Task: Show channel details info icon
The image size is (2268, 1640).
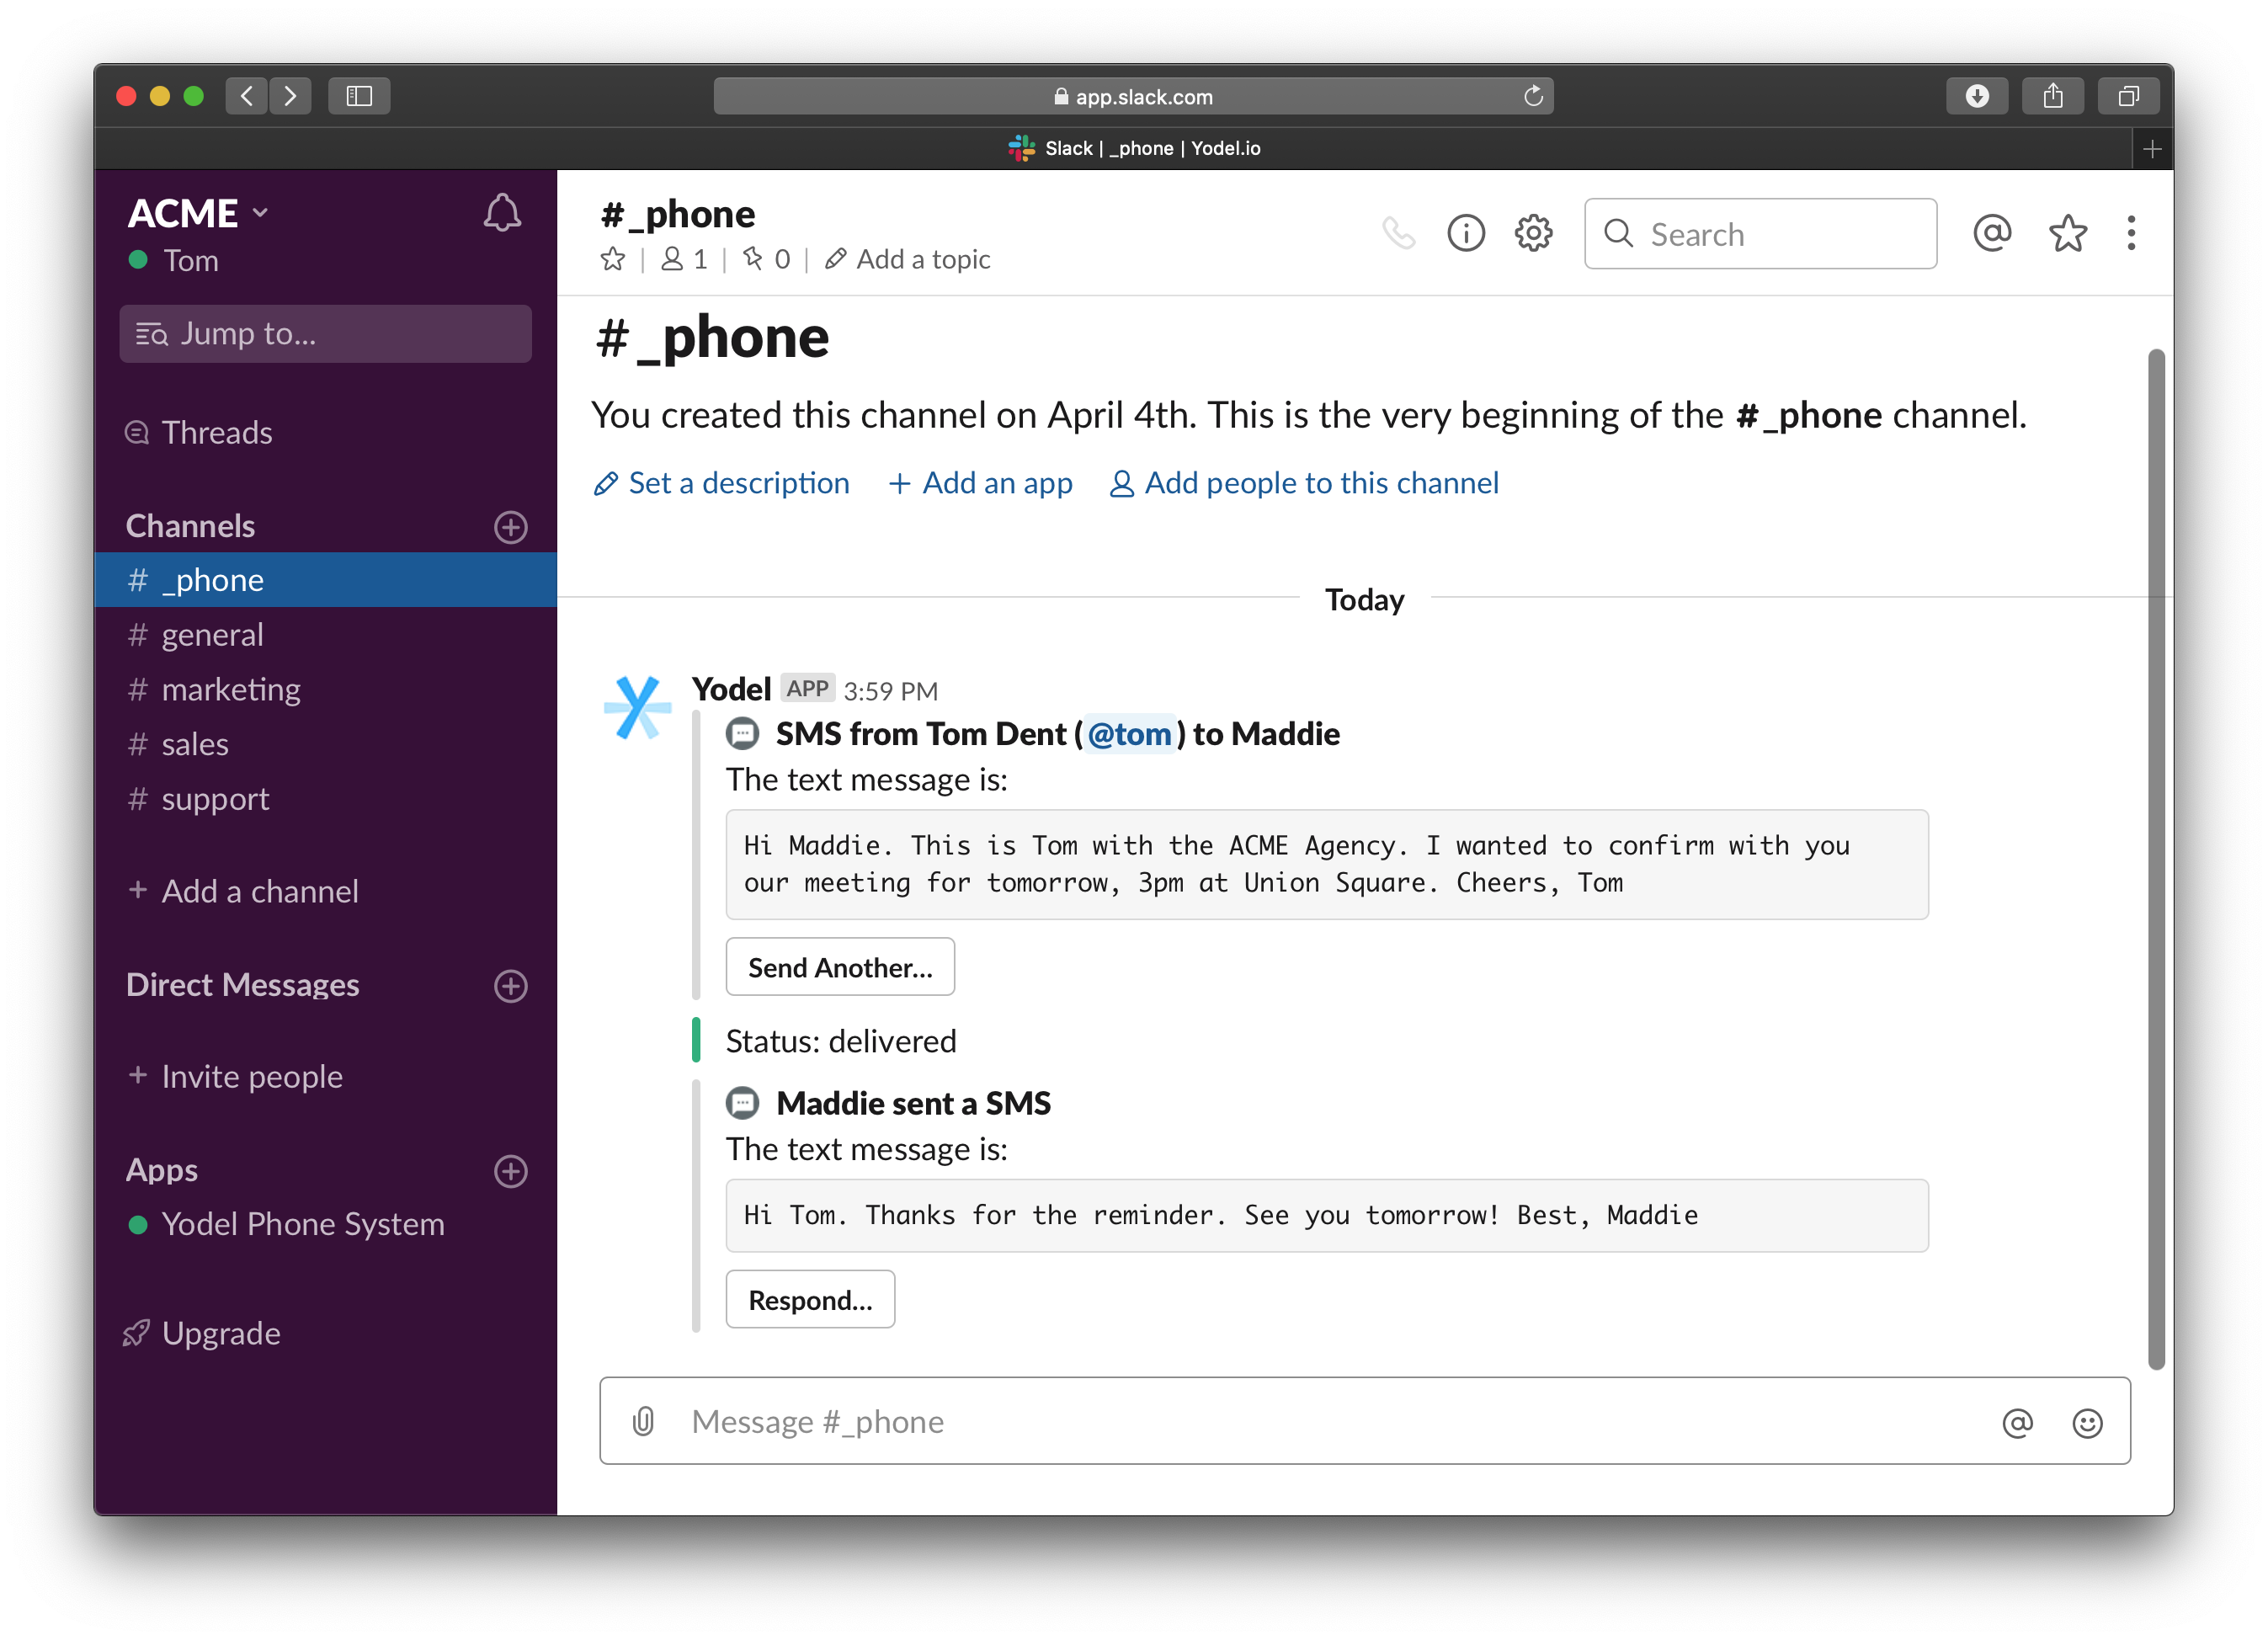Action: tap(1465, 234)
